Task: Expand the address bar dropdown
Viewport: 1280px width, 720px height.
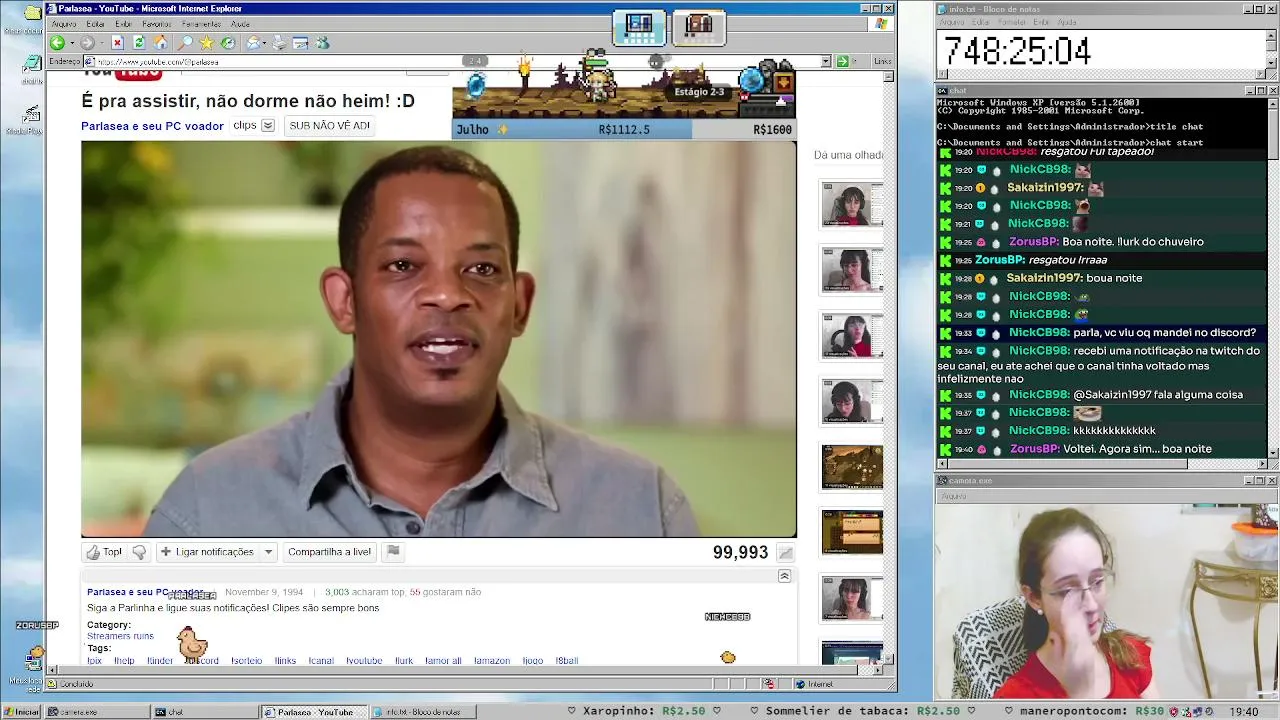Action: tap(826, 61)
